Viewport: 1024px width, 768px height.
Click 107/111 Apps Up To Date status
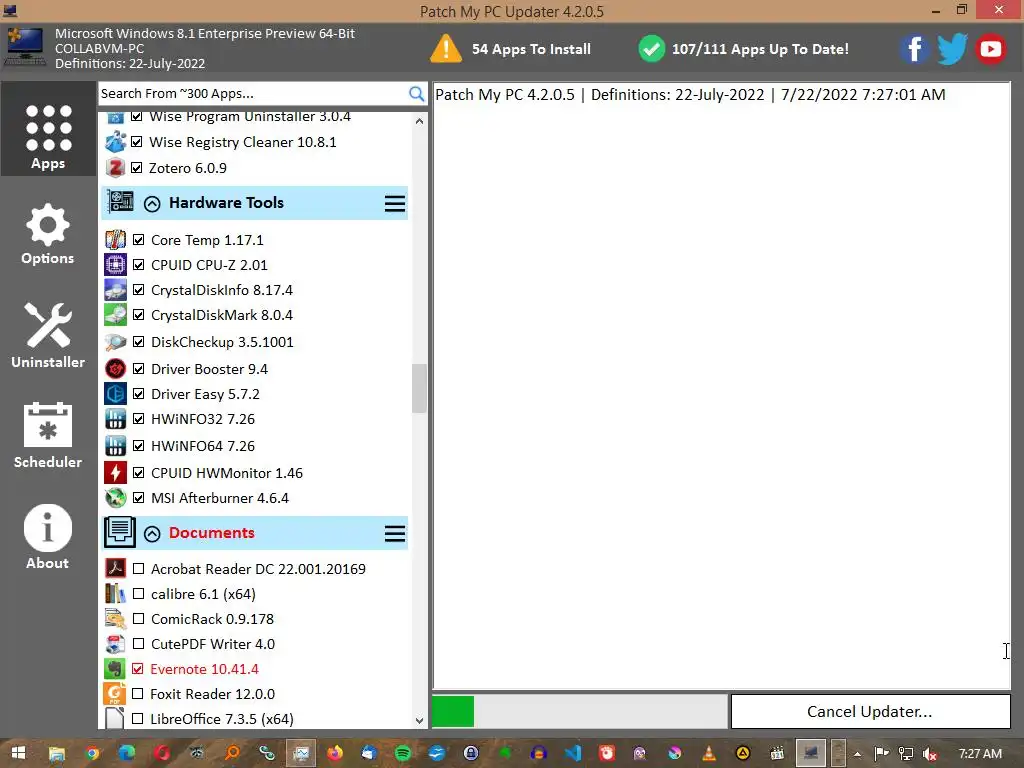(x=744, y=49)
